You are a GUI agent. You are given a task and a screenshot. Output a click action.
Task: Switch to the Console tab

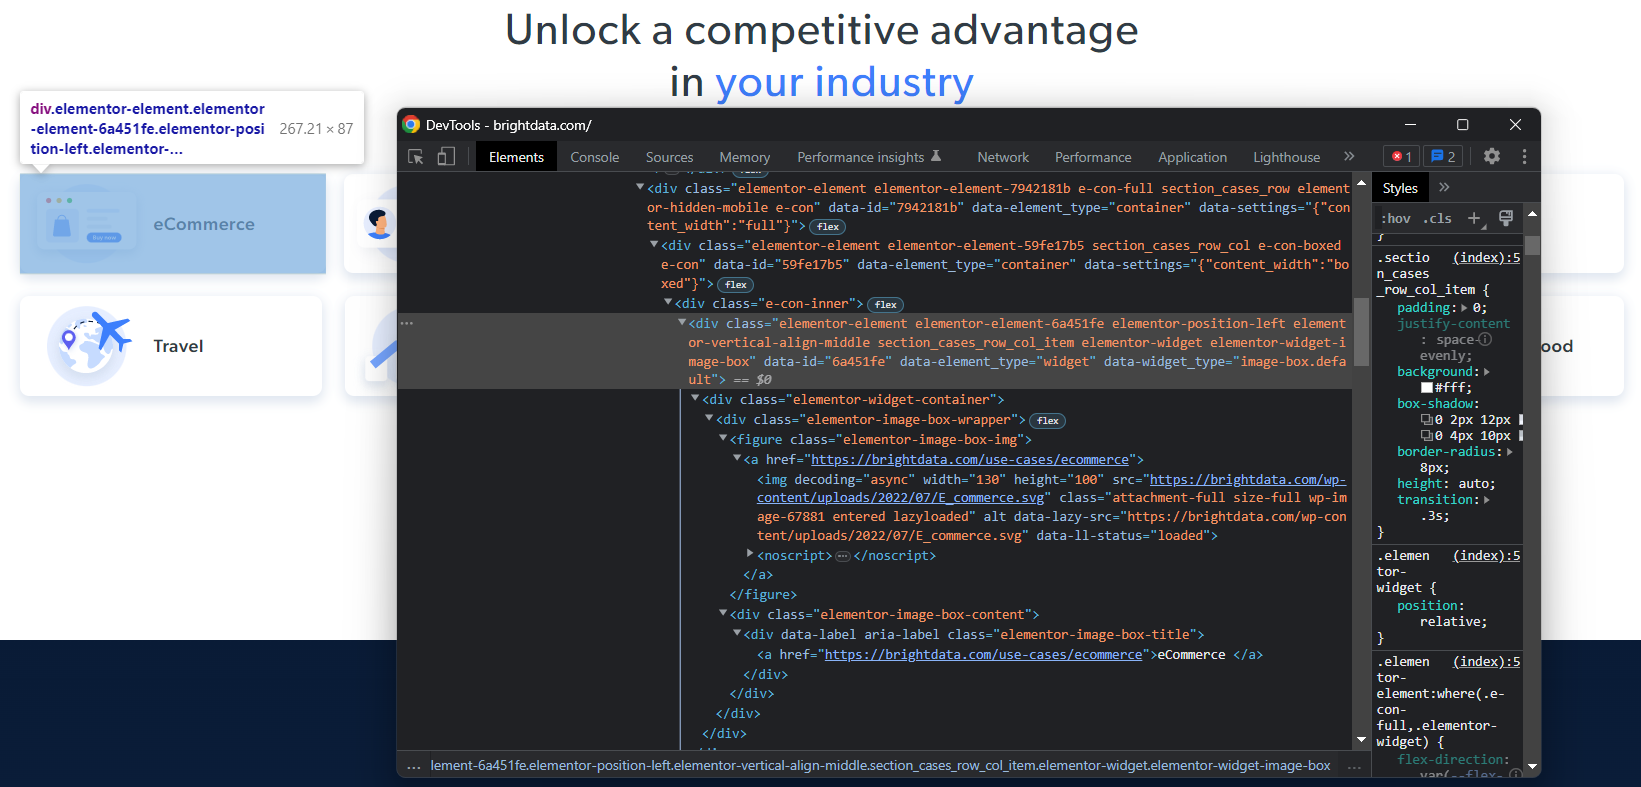point(594,157)
